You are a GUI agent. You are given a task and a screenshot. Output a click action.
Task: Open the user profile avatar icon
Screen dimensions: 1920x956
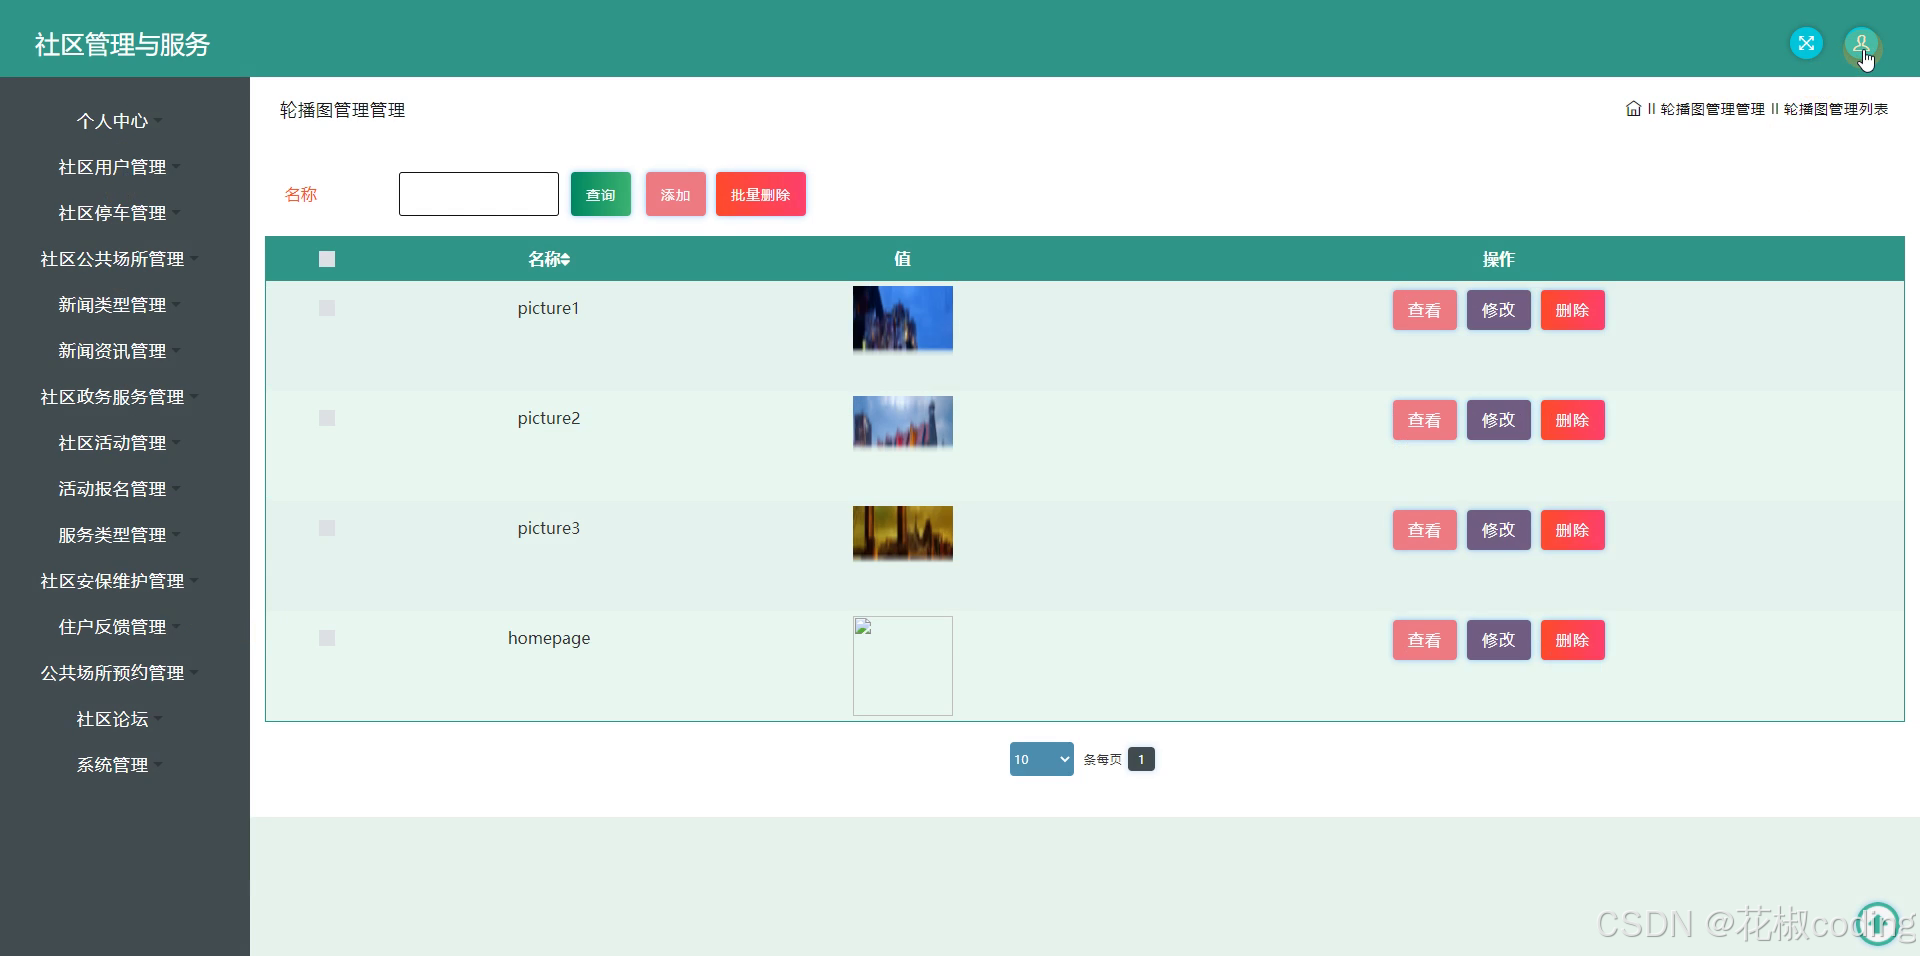pyautogui.click(x=1861, y=44)
